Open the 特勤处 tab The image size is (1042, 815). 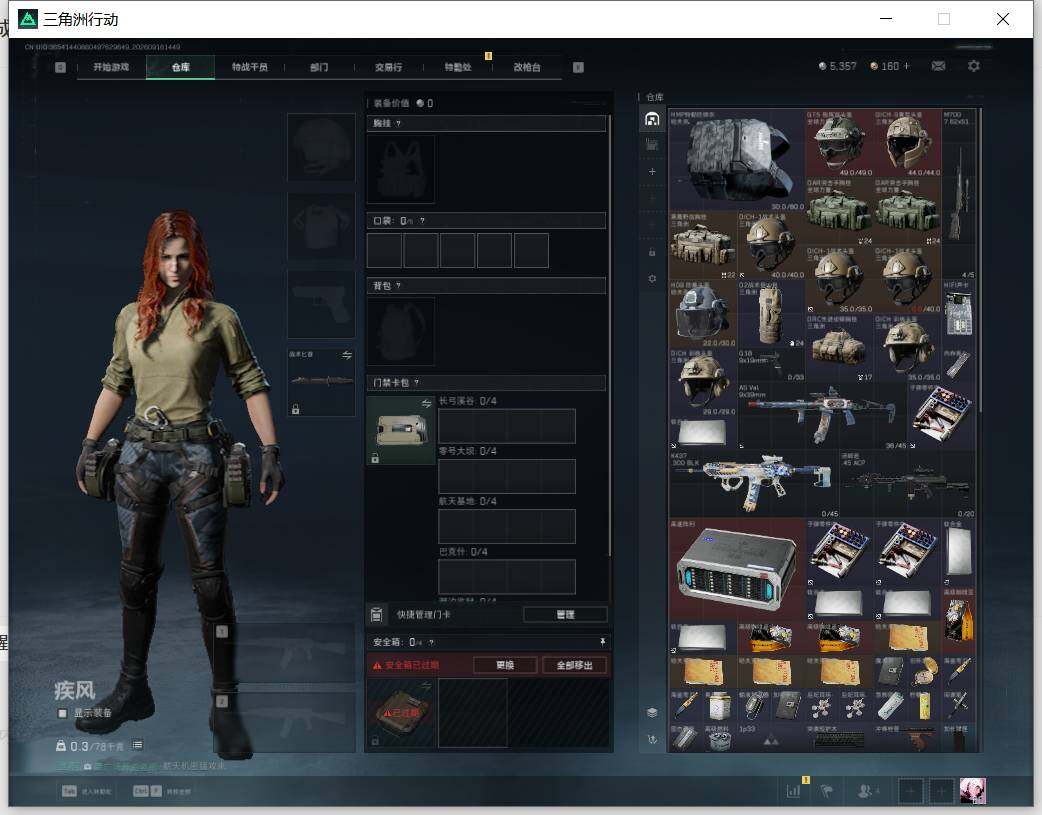point(458,67)
